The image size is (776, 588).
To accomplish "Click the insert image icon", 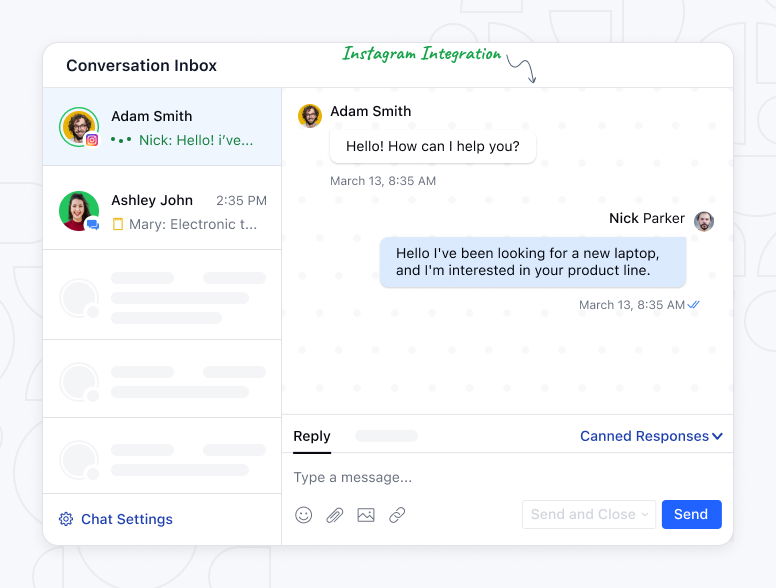I will pyautogui.click(x=366, y=515).
